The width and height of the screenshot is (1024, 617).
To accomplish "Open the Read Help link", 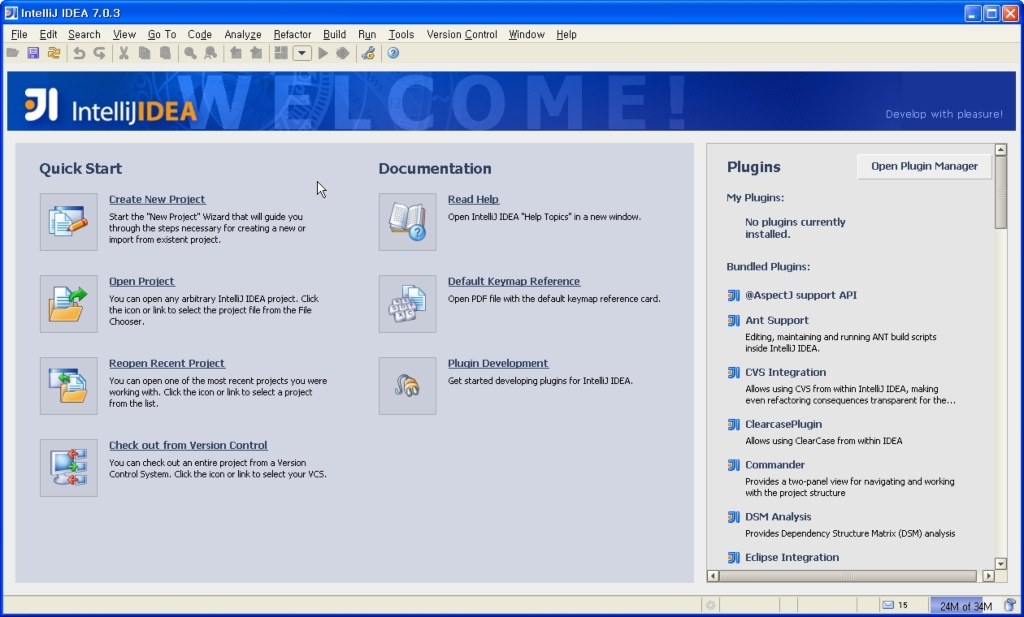I will 473,199.
